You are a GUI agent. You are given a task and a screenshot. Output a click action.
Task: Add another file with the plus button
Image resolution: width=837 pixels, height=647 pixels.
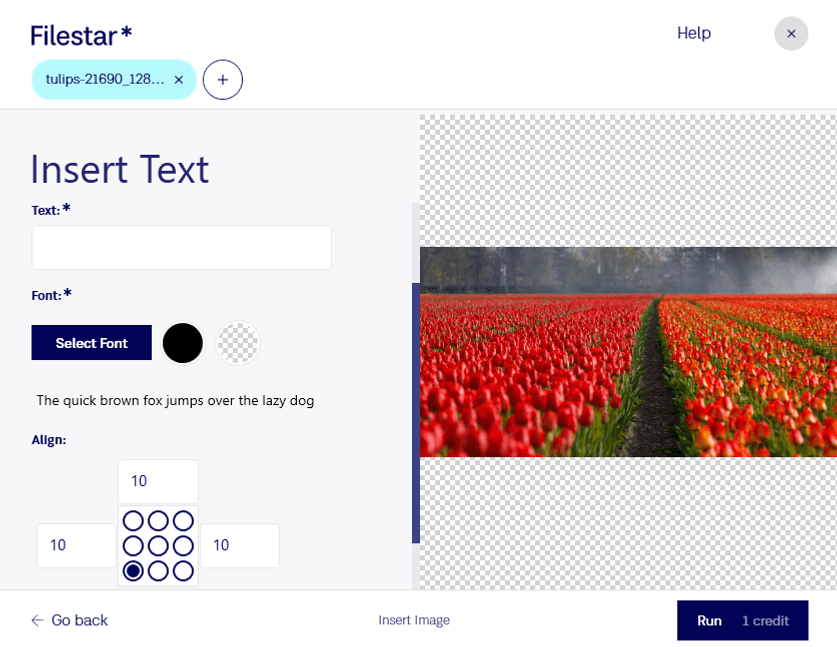tap(223, 80)
